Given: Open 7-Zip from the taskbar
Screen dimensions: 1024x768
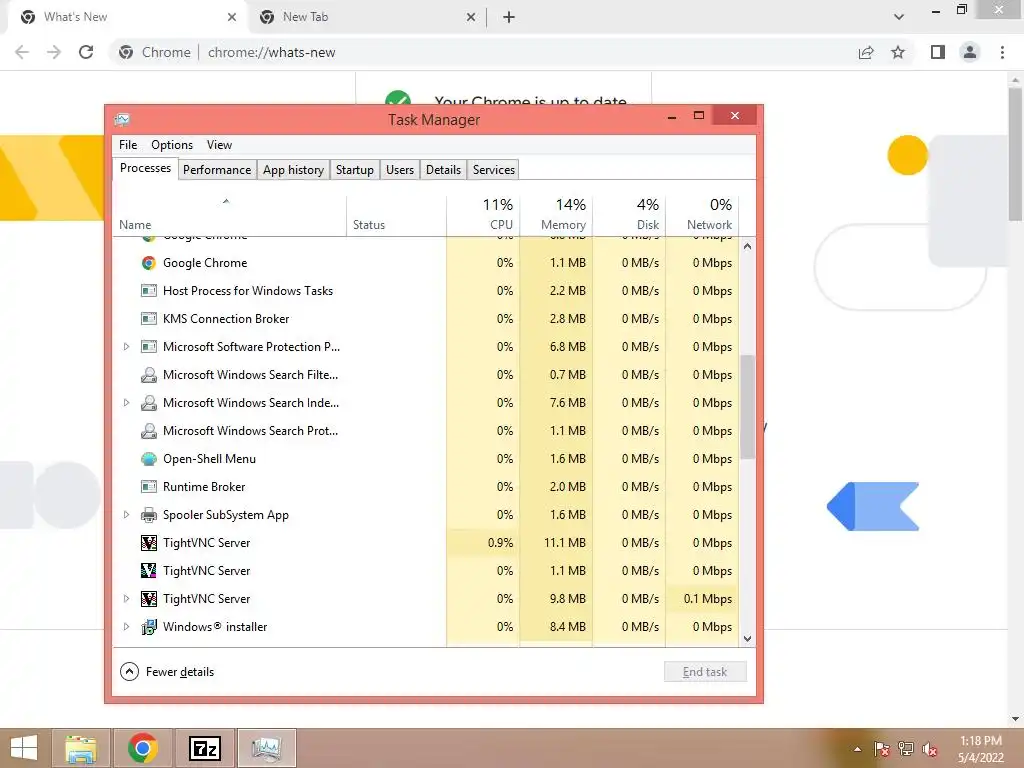Looking at the screenshot, I should [204, 748].
